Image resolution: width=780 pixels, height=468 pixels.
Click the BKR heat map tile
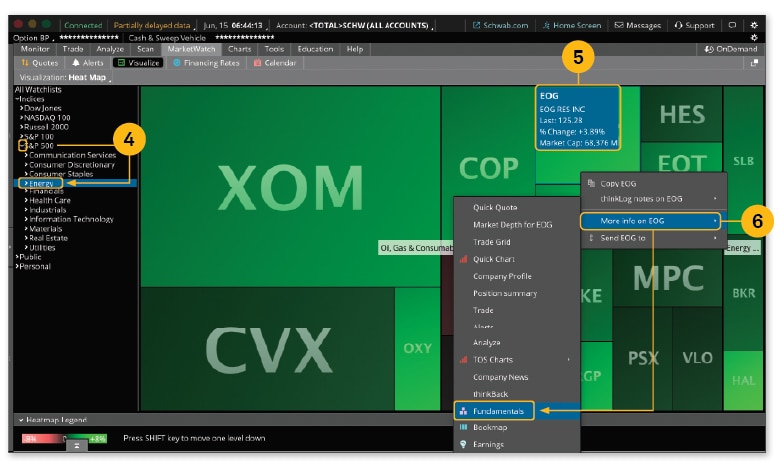[x=743, y=293]
